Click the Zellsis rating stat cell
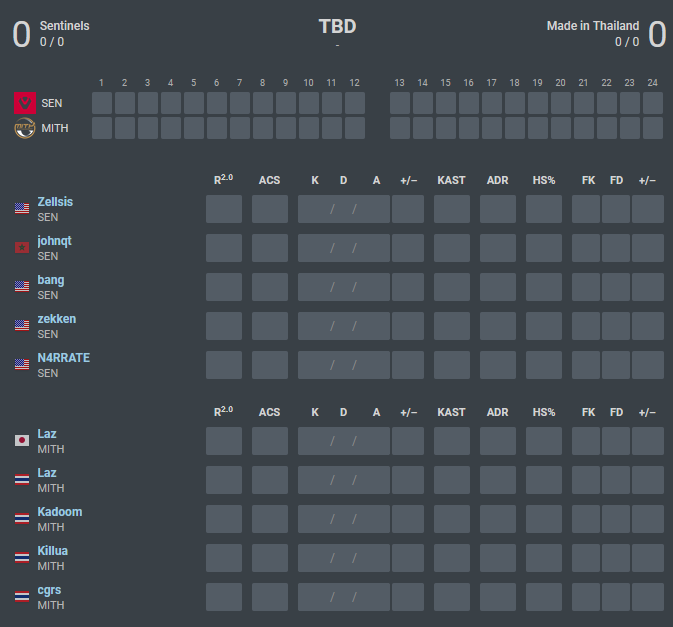This screenshot has height=627, width=673. pyautogui.click(x=224, y=209)
